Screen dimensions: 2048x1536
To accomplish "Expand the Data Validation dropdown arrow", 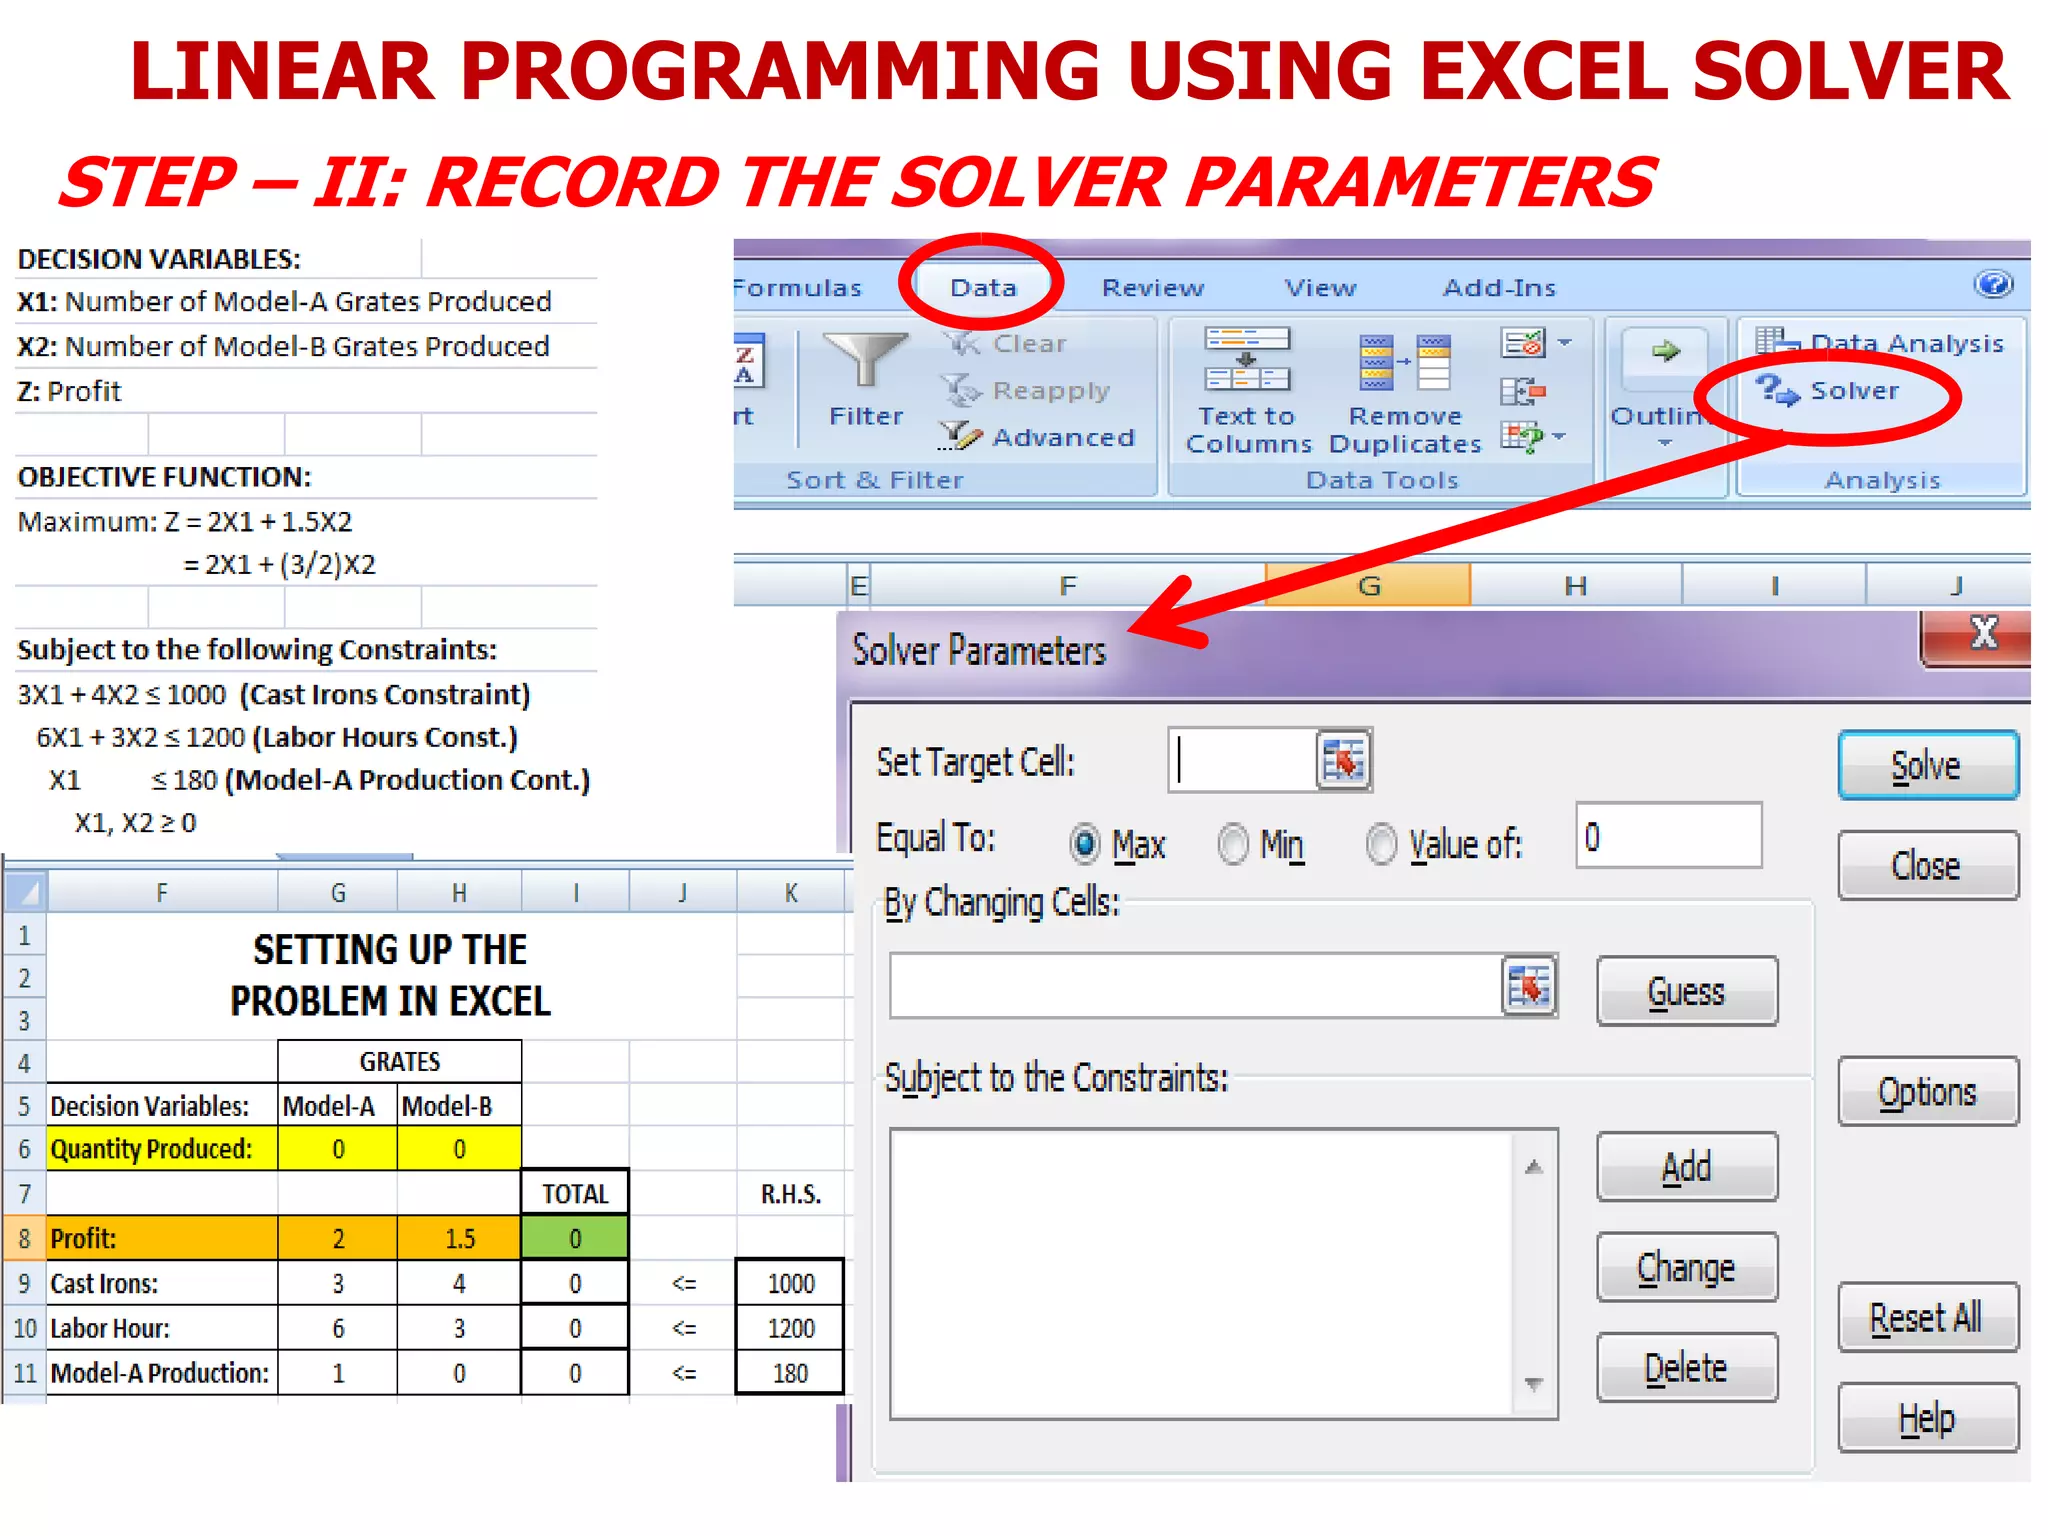I will [1565, 342].
